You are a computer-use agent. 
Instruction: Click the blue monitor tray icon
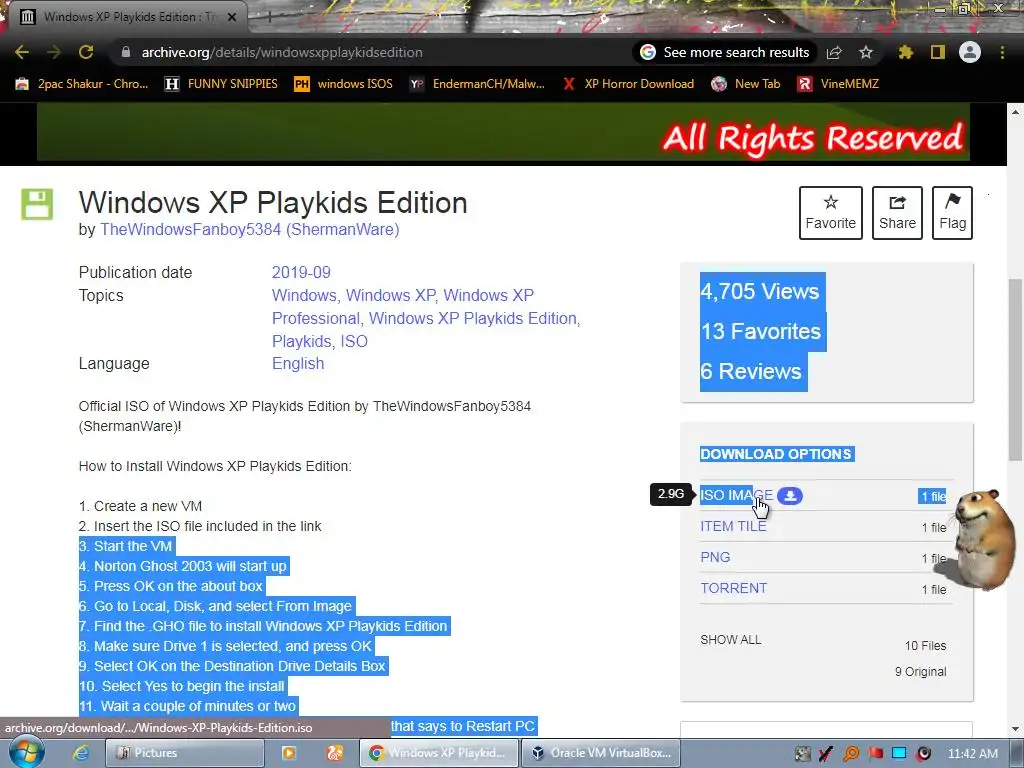point(899,754)
